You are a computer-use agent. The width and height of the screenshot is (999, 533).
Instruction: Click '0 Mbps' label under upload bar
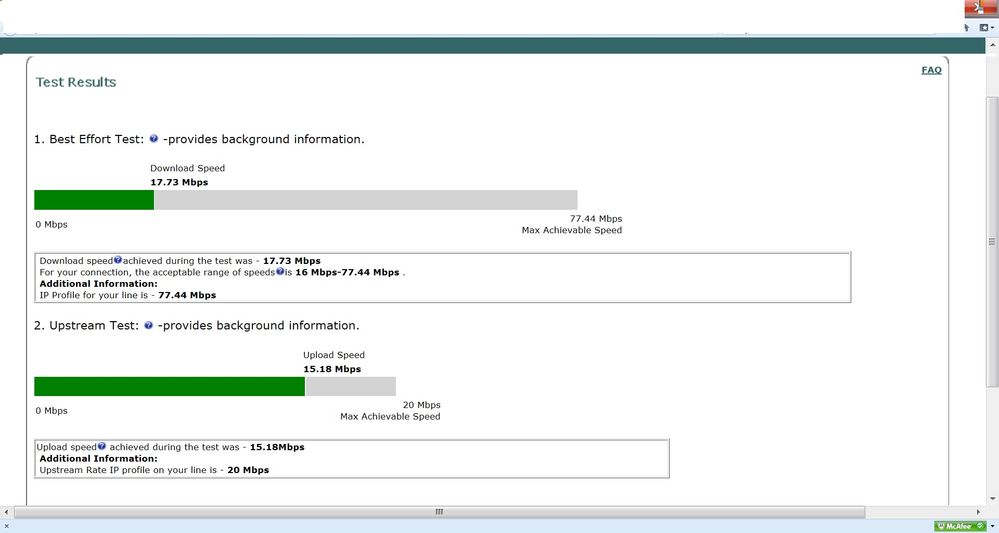[52, 411]
